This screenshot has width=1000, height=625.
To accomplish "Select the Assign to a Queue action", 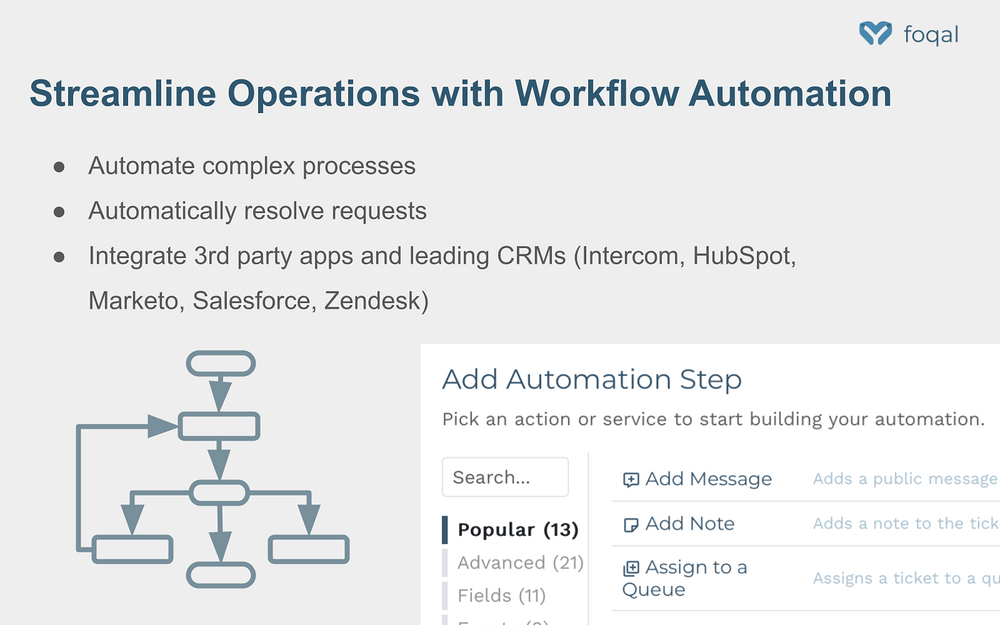I will pos(684,578).
